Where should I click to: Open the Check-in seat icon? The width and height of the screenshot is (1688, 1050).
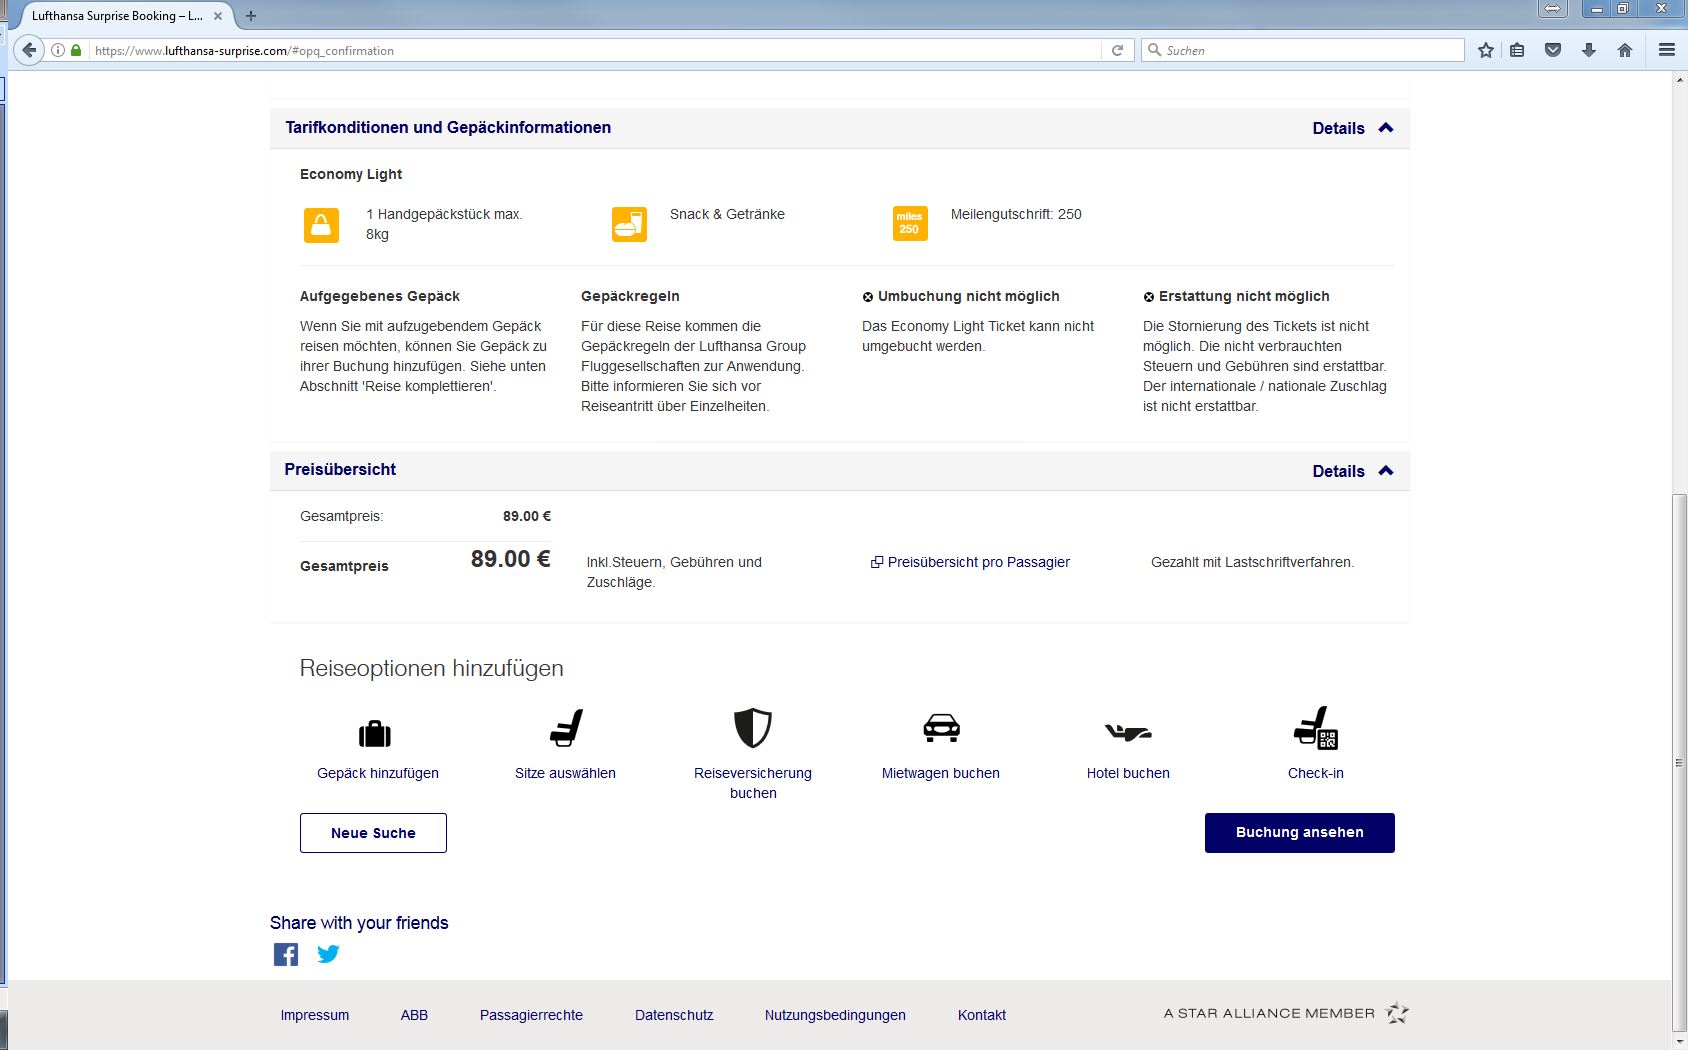click(x=1315, y=728)
